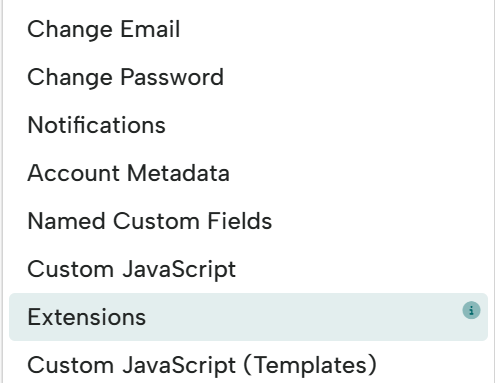Open the Account Metadata page

point(248,173)
